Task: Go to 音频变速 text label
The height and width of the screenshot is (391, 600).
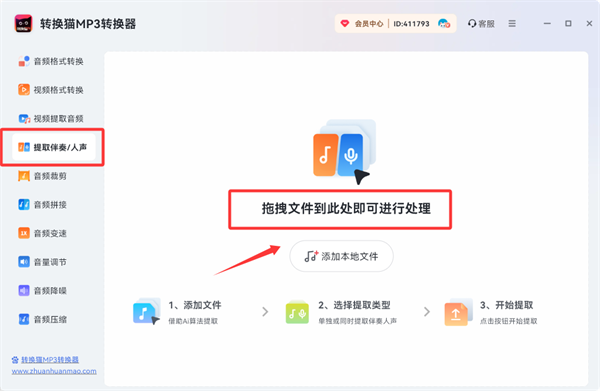Action: point(50,233)
